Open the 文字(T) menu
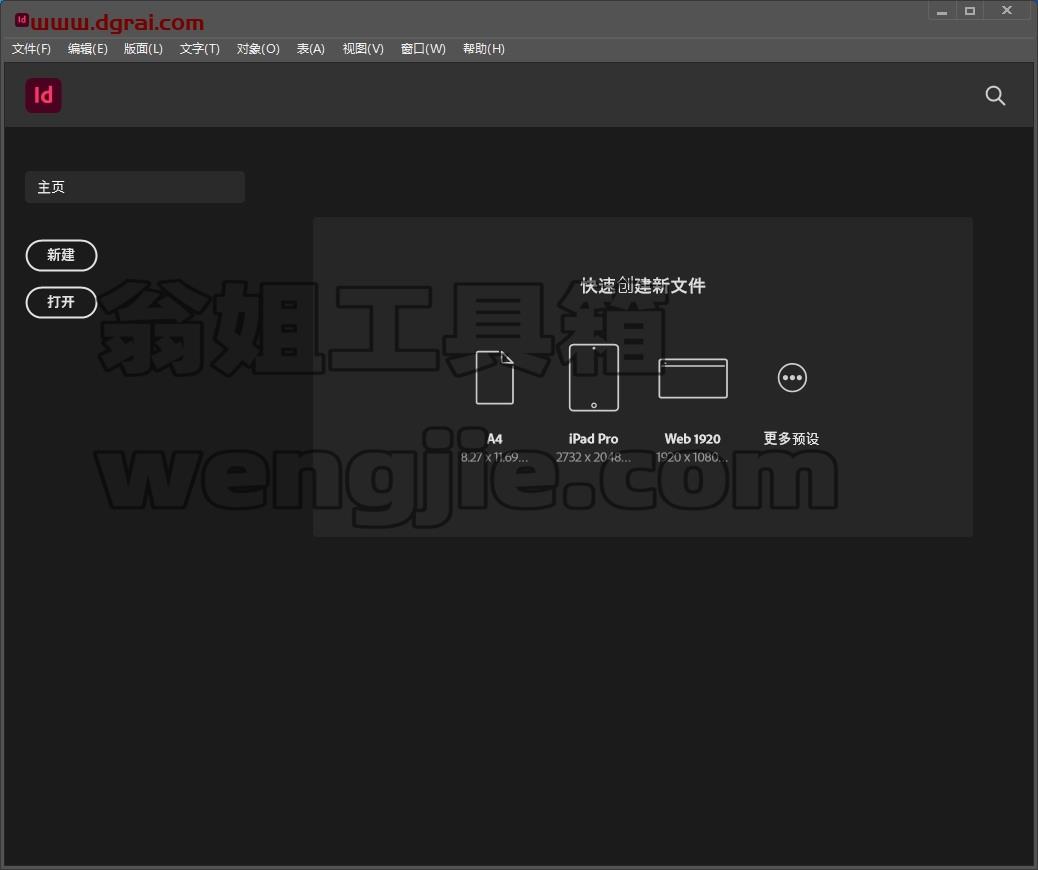 tap(199, 49)
